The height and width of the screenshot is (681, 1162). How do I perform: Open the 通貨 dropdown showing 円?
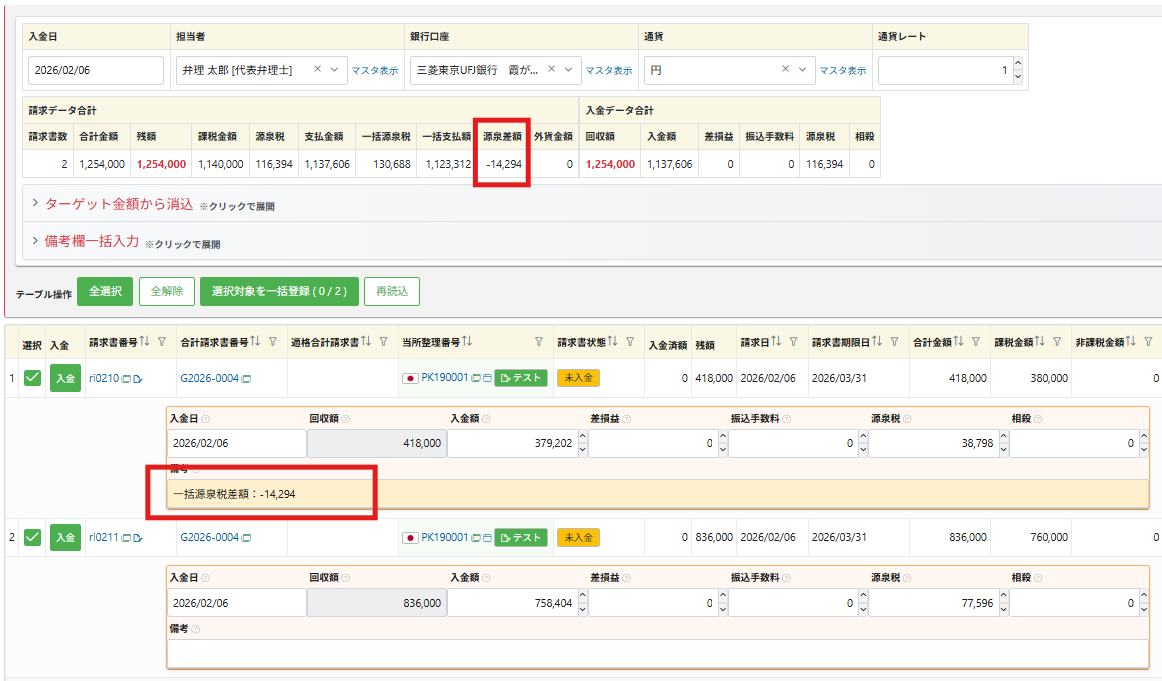pyautogui.click(x=803, y=70)
